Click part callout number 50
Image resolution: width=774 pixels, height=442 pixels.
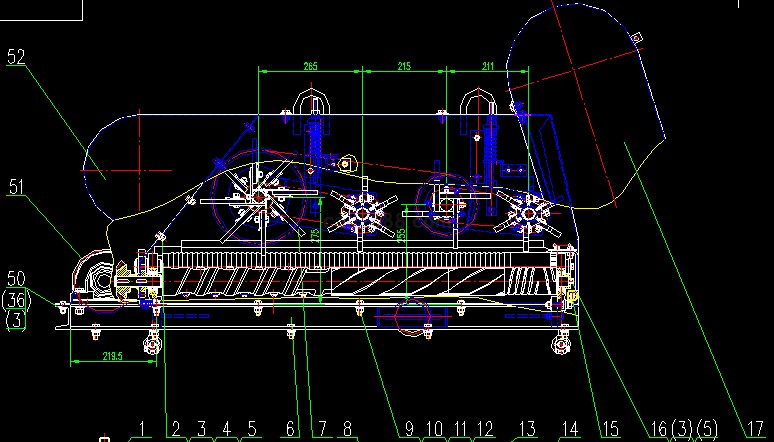16,277
